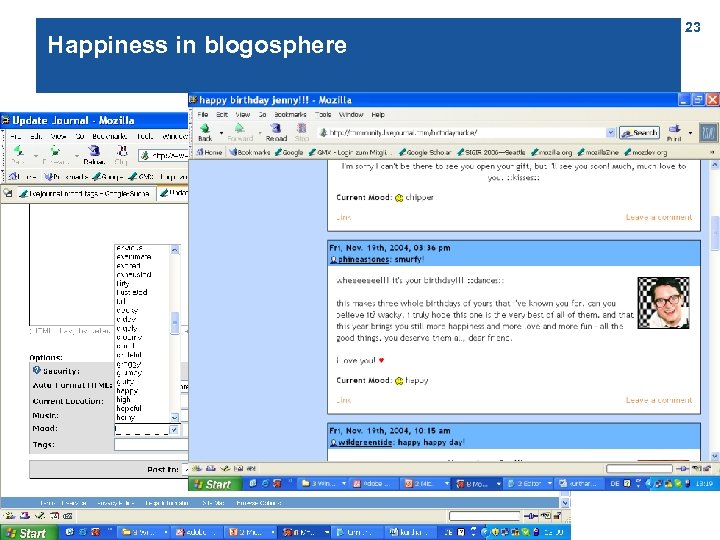Open the SIGIR 2006 Seattle bookmark
The width and height of the screenshot is (720, 540).
coord(491,152)
